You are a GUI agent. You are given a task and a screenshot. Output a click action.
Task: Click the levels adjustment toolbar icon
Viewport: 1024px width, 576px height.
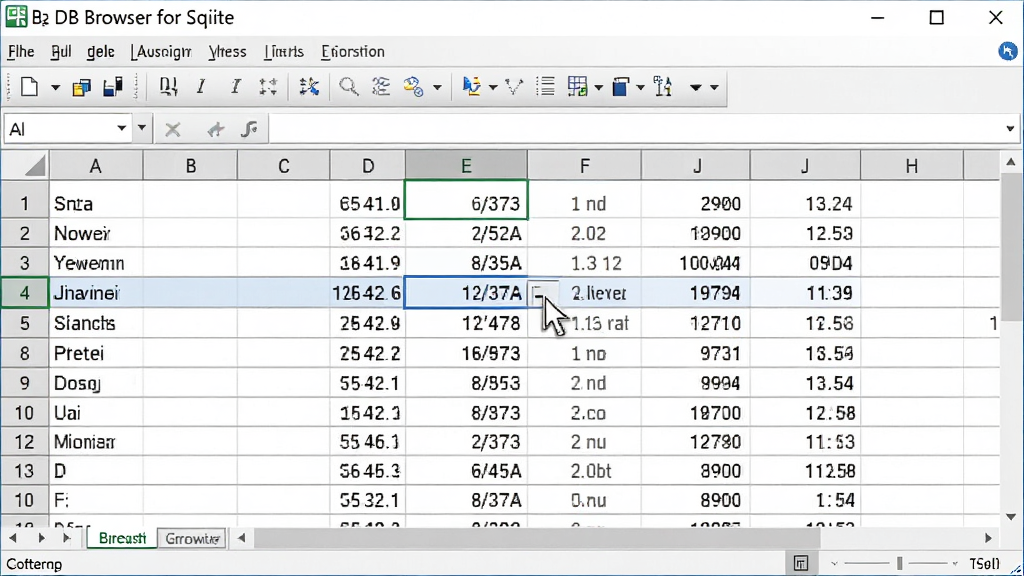coord(663,87)
